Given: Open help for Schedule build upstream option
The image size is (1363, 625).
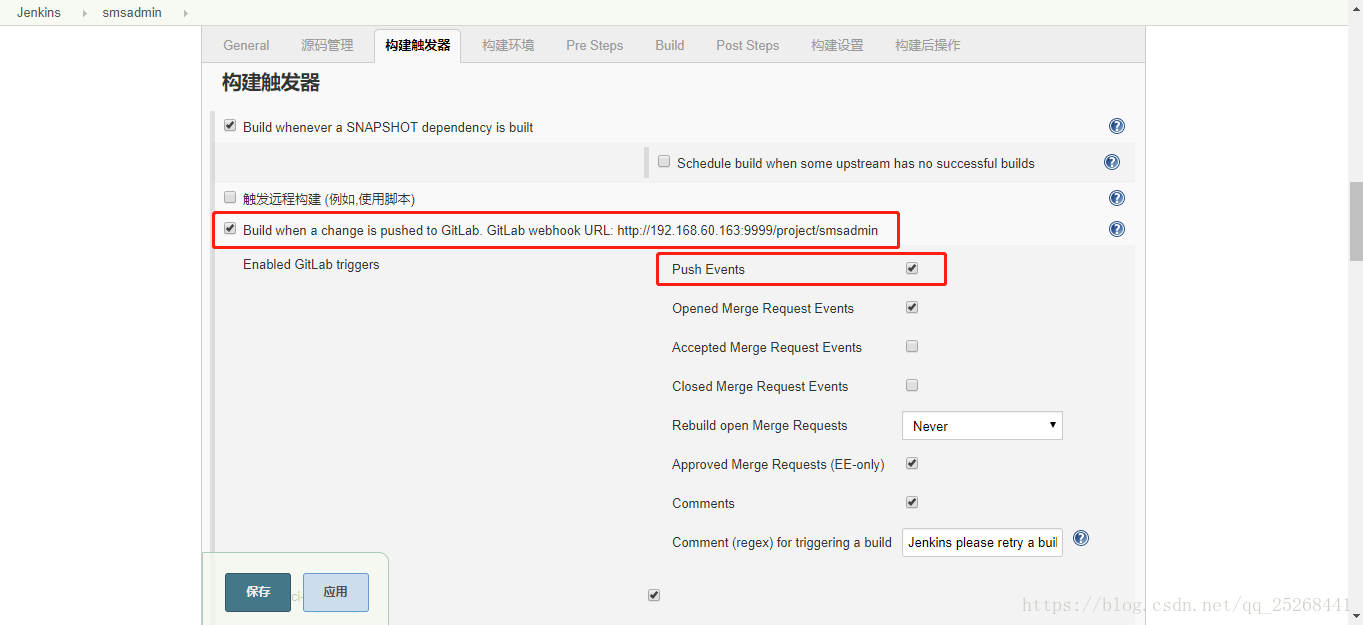Looking at the screenshot, I should point(1111,162).
